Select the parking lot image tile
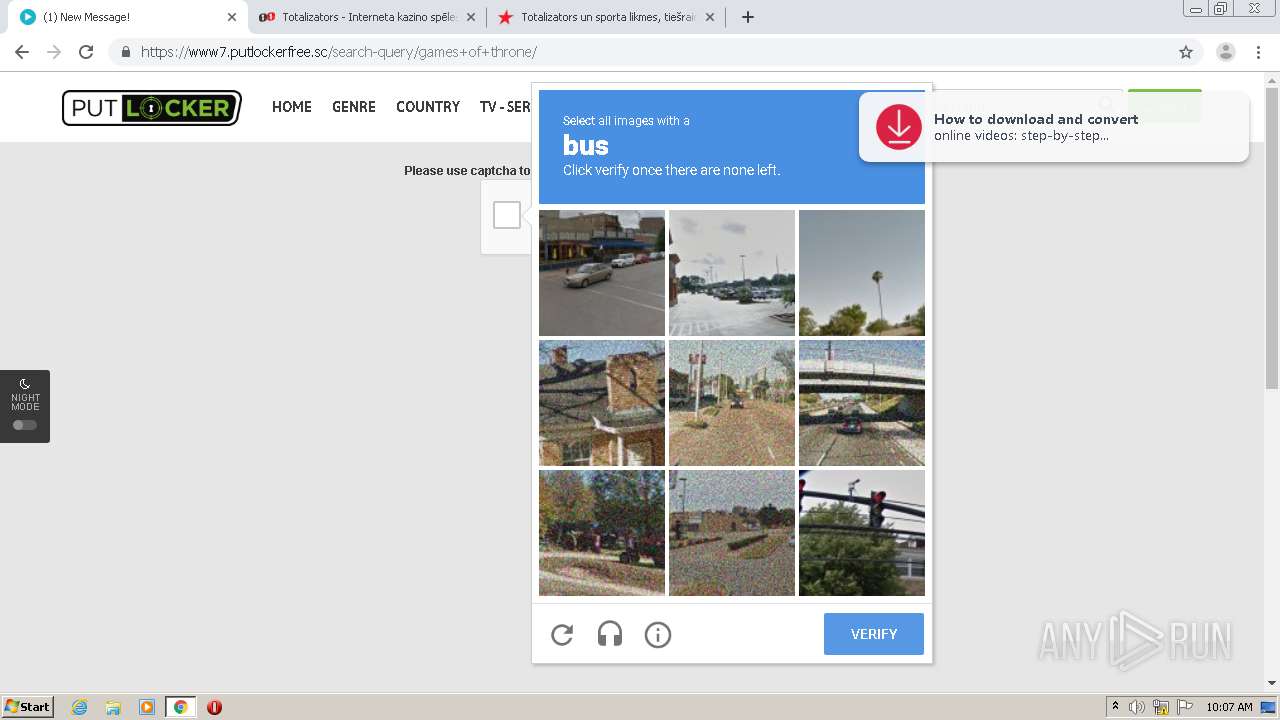 coord(732,273)
